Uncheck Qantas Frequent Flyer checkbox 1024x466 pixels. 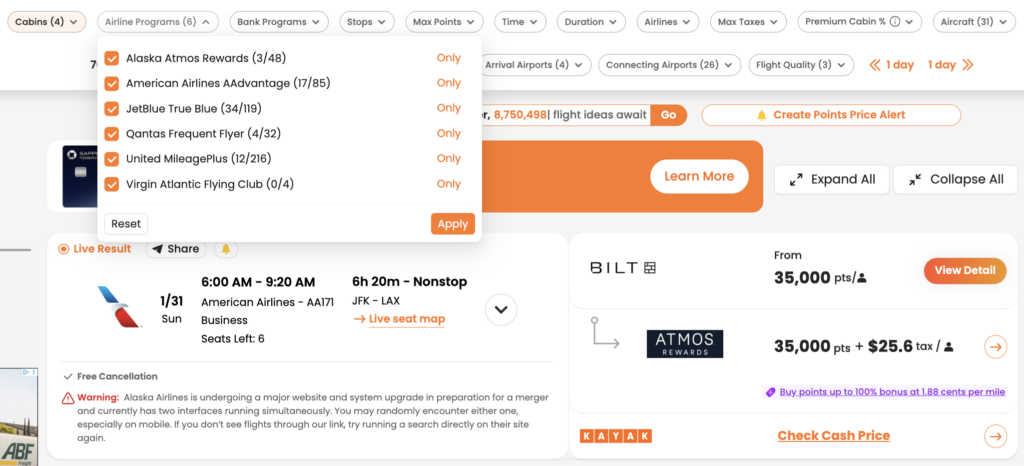112,134
